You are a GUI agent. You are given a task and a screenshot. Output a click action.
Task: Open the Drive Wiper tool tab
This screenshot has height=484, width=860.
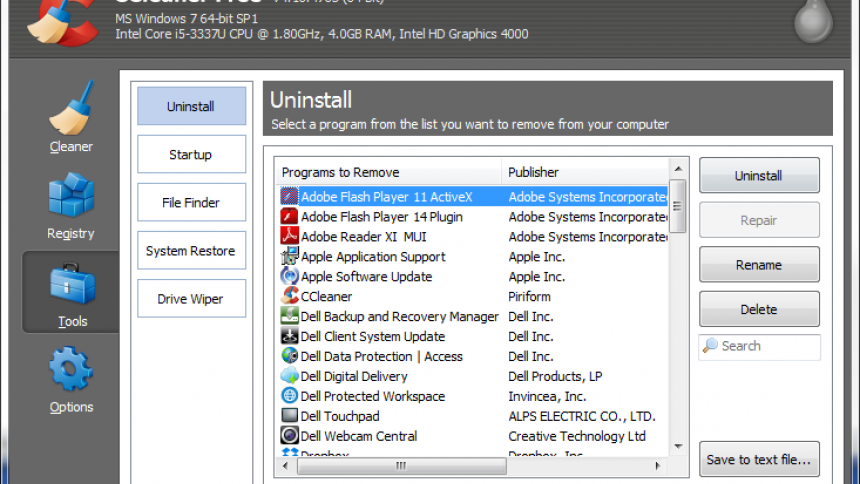(x=191, y=299)
